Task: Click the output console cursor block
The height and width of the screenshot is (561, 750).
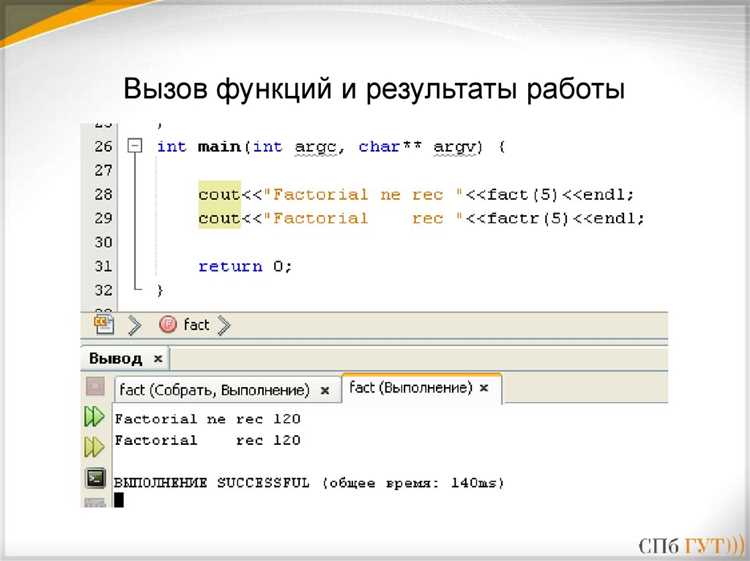Action: [119, 500]
